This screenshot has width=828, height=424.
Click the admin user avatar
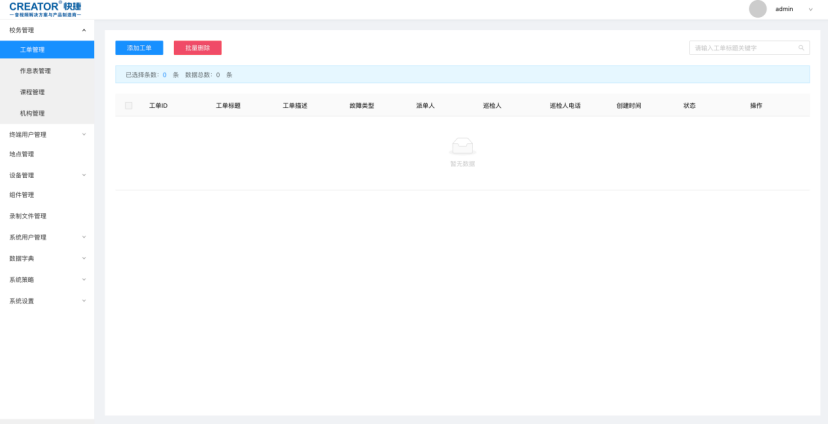pyautogui.click(x=757, y=9)
